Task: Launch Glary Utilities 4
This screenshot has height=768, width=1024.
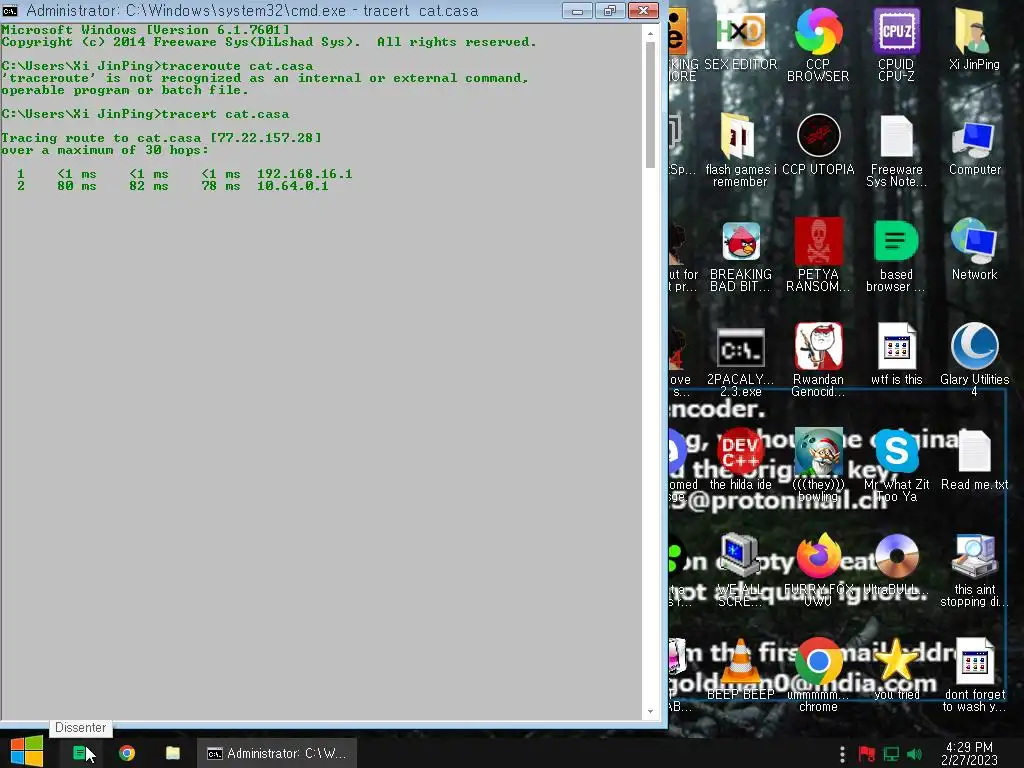Action: pyautogui.click(x=974, y=360)
